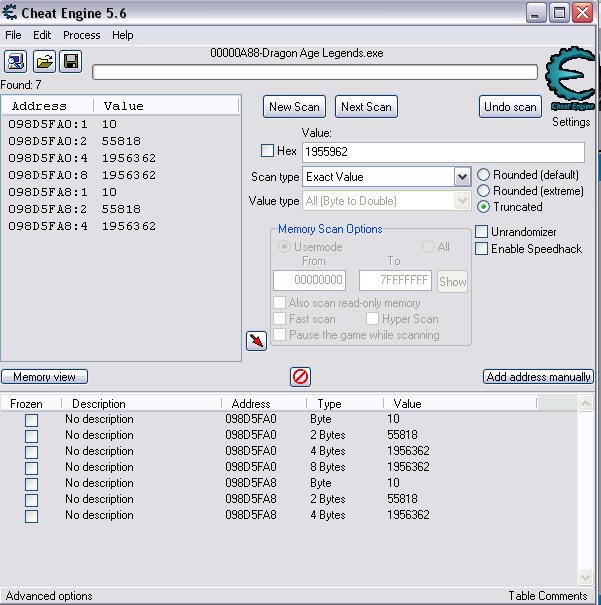Click the Value column header in results

(166, 106)
